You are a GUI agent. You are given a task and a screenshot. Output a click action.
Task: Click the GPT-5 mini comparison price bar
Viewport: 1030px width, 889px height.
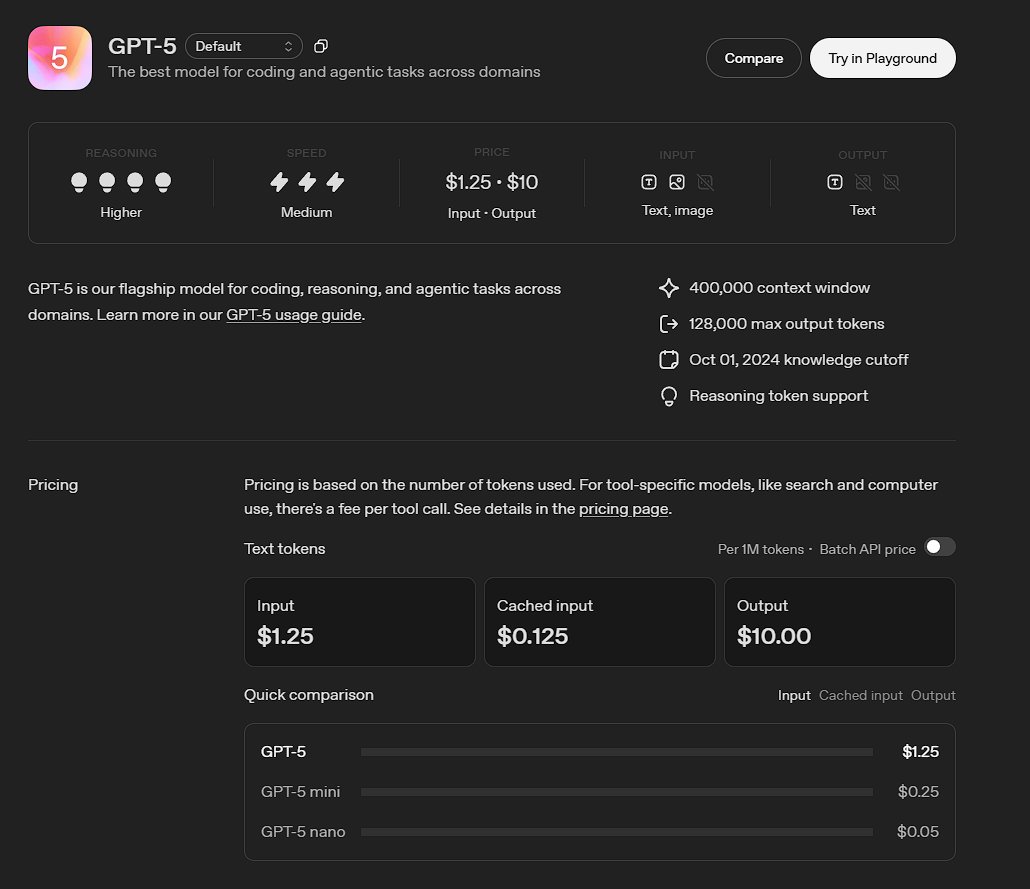click(x=617, y=792)
